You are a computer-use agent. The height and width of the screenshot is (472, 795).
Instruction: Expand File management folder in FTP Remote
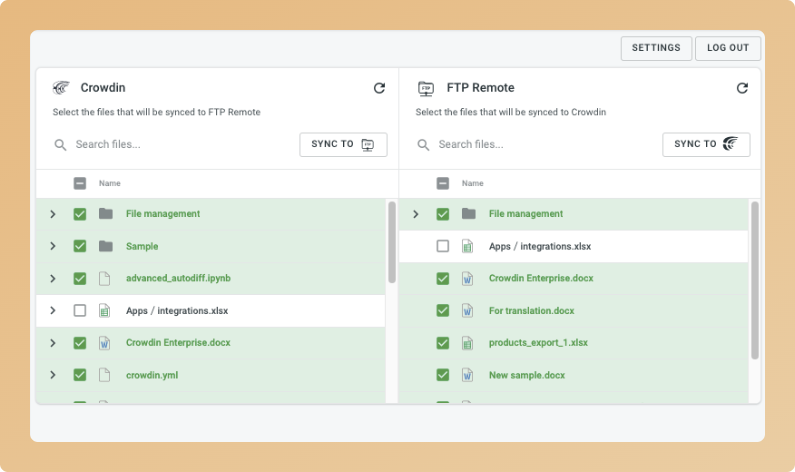[x=416, y=214]
